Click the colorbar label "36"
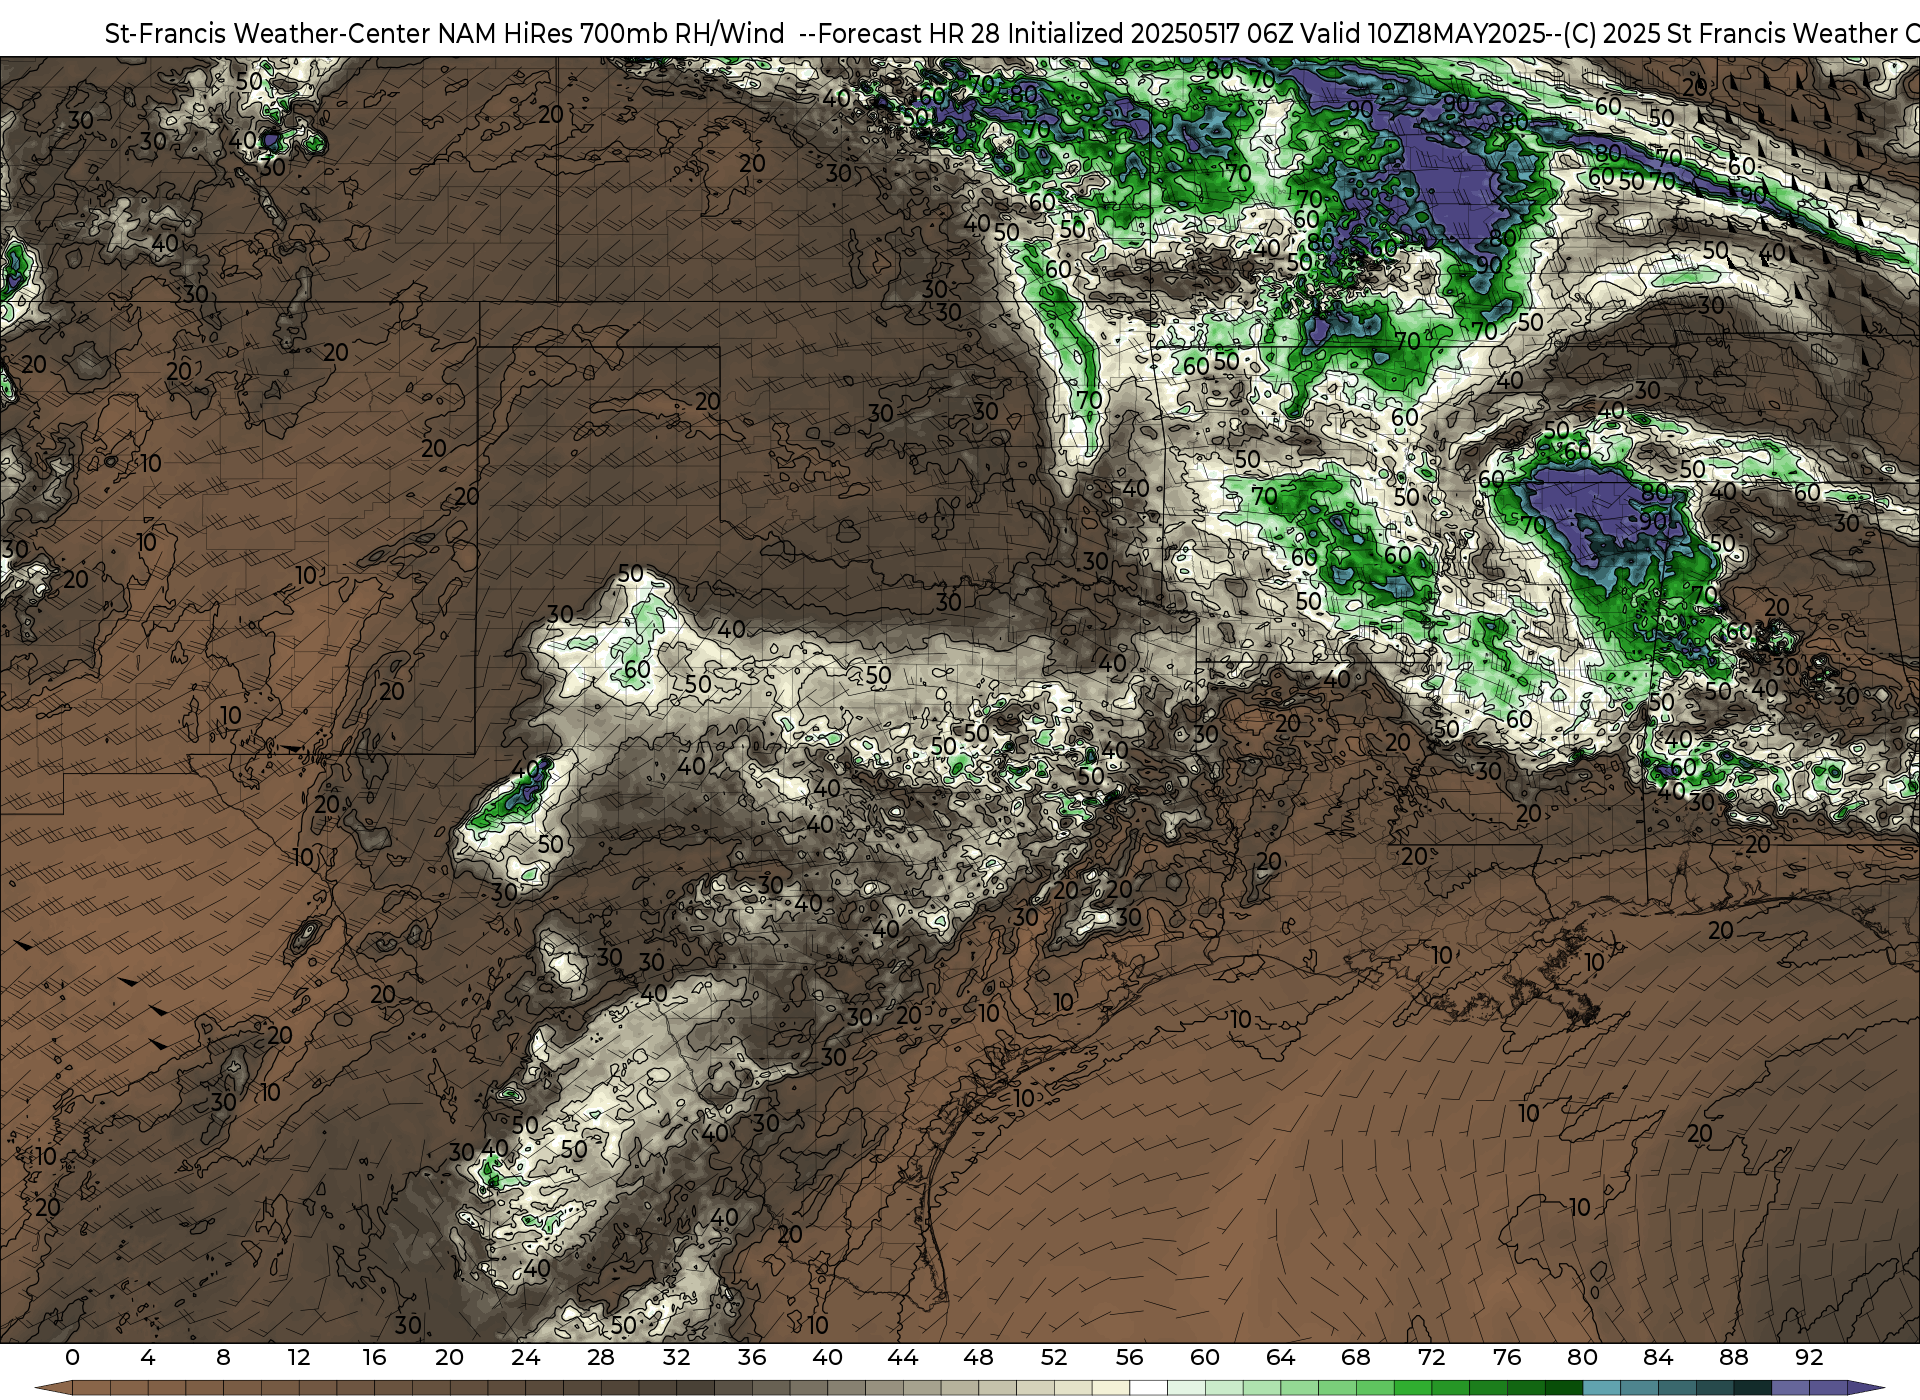Screen dimensions: 1920x1400 [752, 1358]
